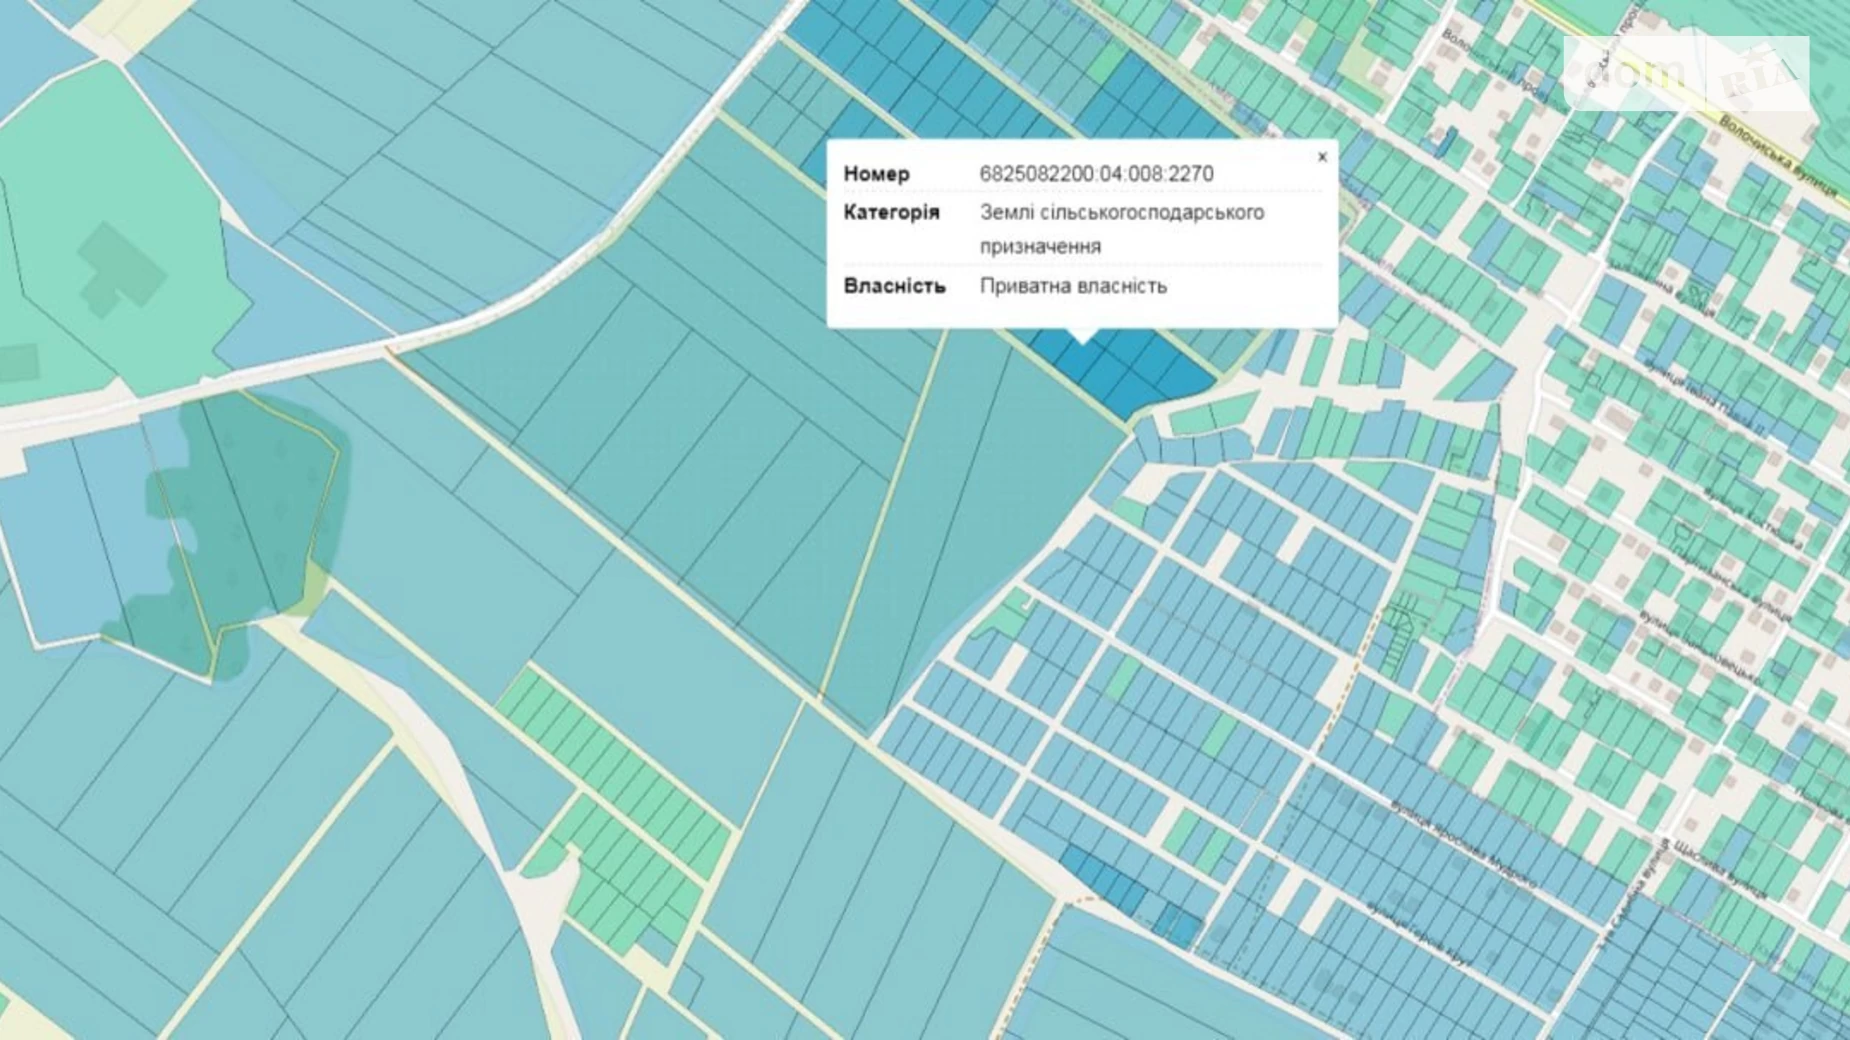1850x1040 pixels.
Task: Click 'Землі сільськогосподарського призначення' category text
Action: click(1121, 229)
